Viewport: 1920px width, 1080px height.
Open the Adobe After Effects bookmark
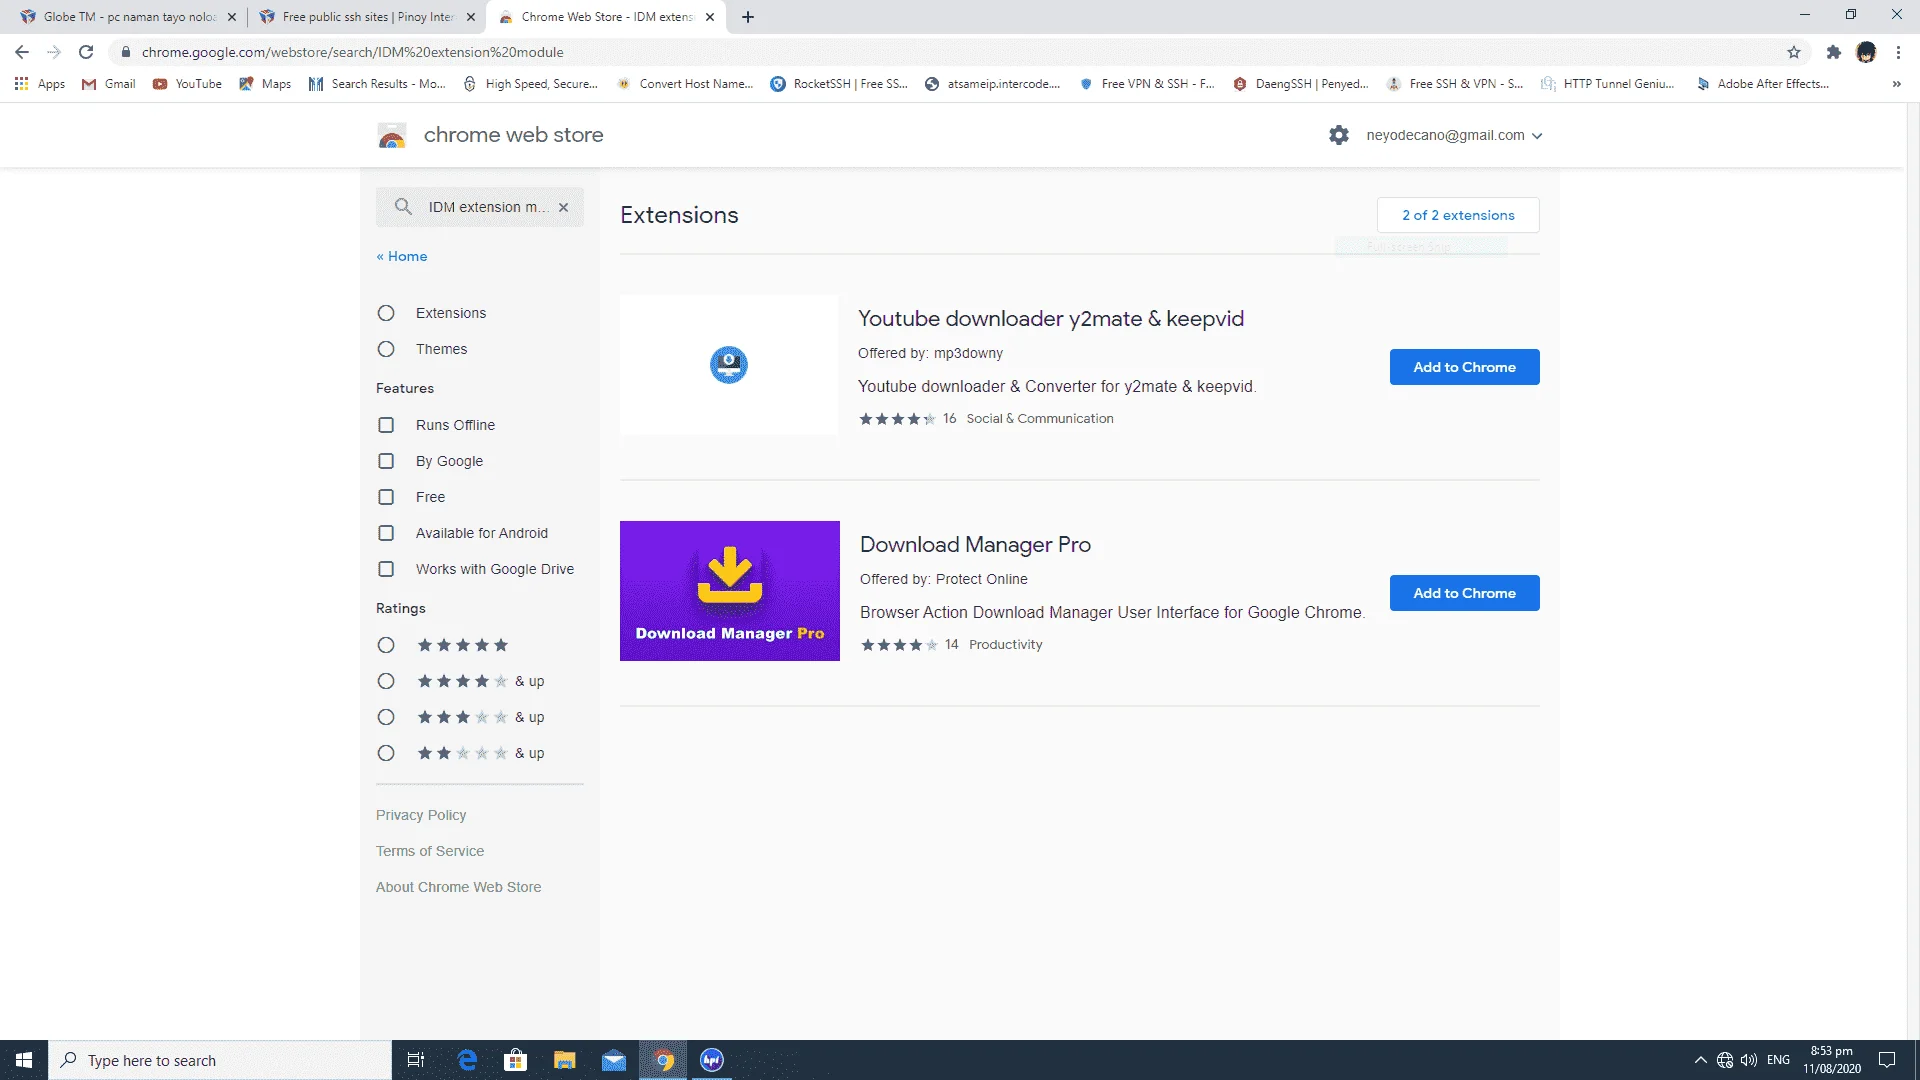(1763, 84)
